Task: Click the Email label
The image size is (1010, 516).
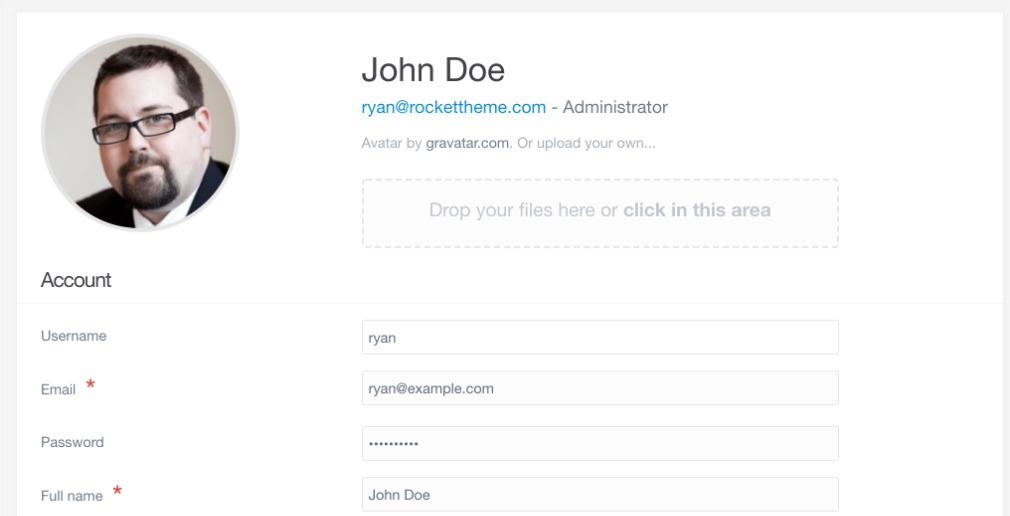Action: (x=58, y=390)
